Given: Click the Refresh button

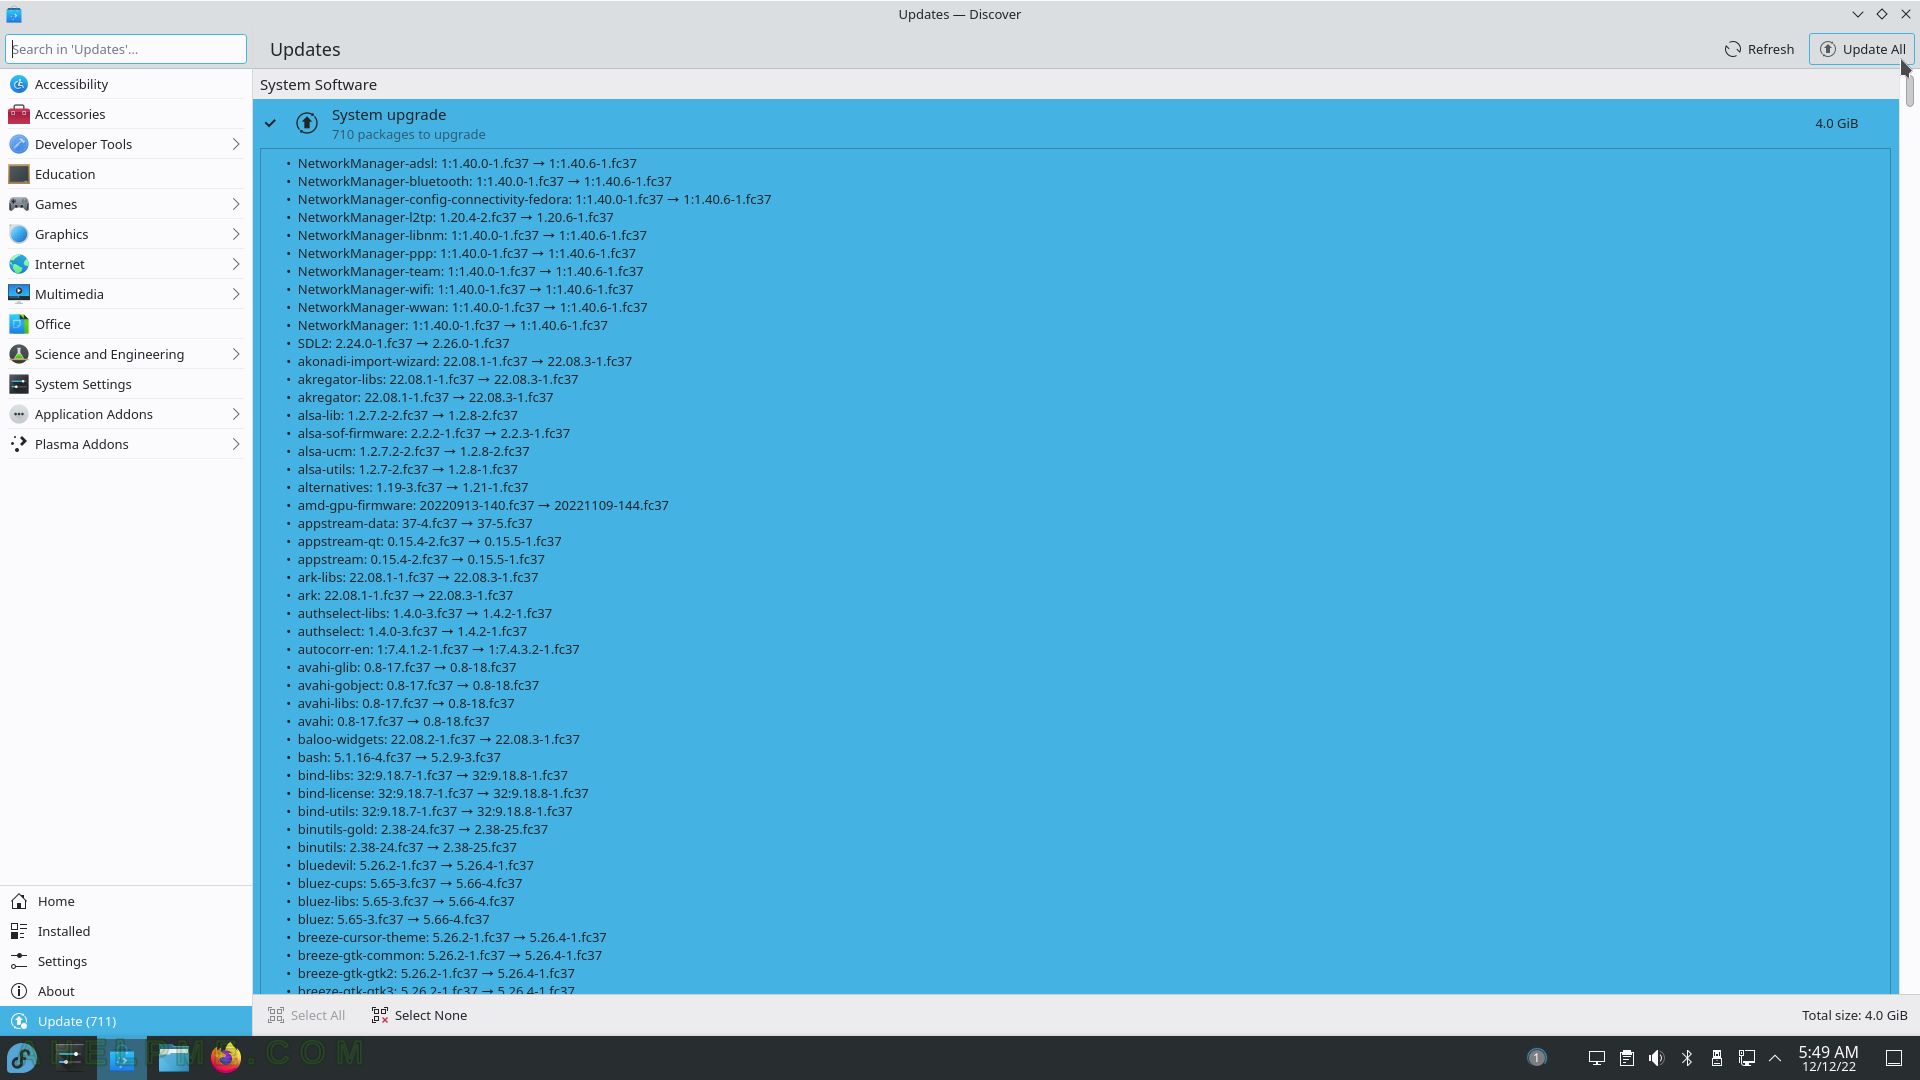Looking at the screenshot, I should point(1759,49).
